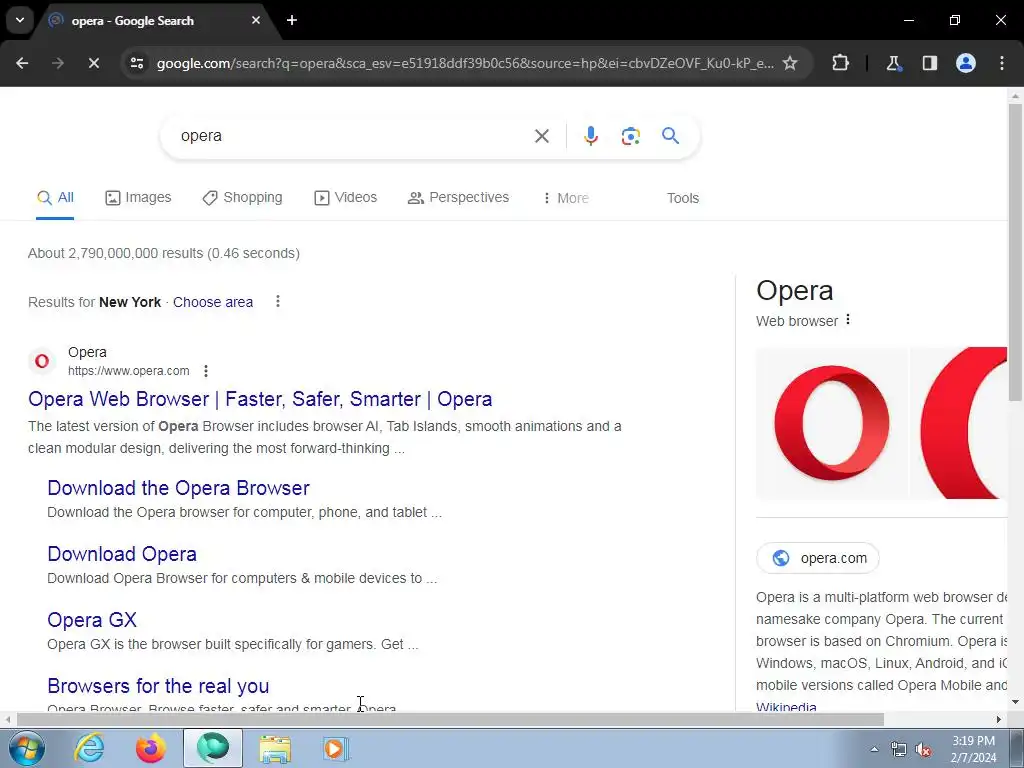
Task: Click the muted volume tray icon
Action: (923, 749)
